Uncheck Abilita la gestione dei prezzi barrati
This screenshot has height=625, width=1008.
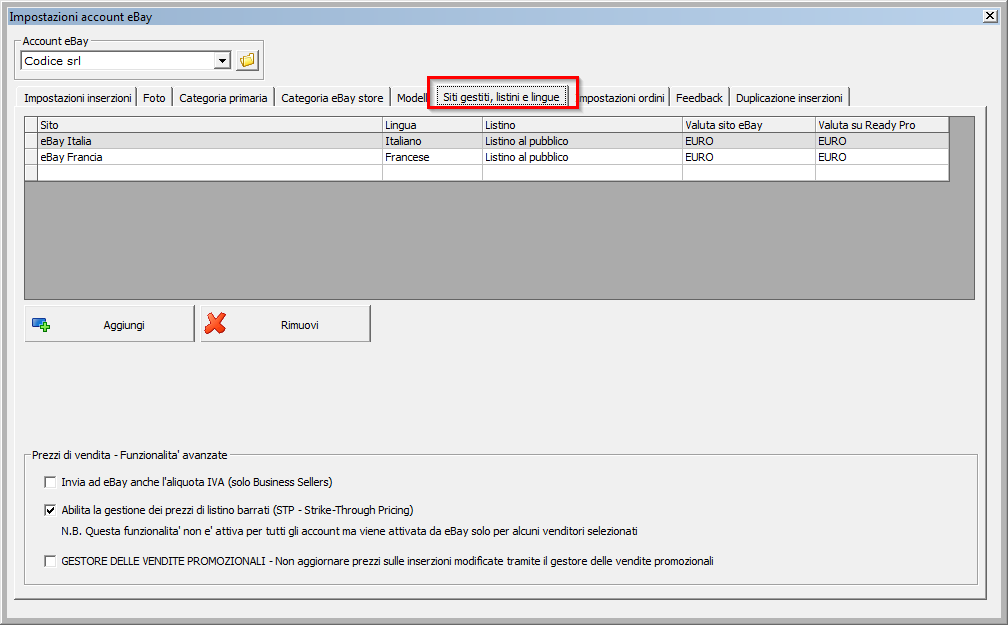pyautogui.click(x=50, y=510)
